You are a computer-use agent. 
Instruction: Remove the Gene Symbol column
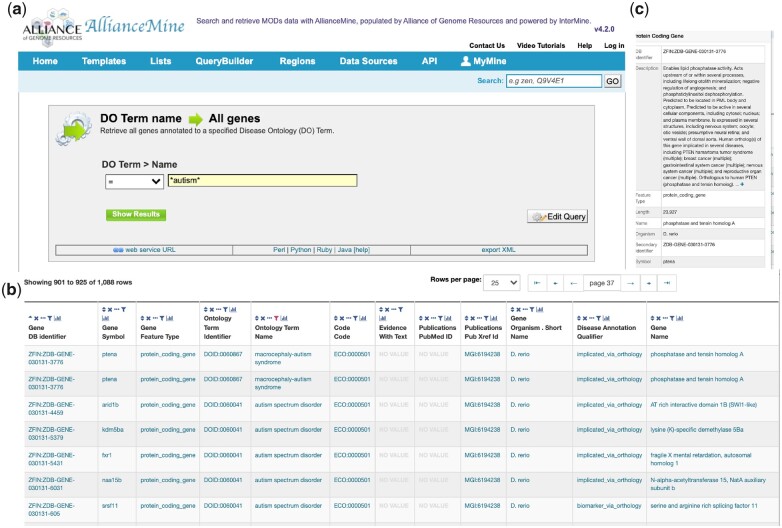click(110, 310)
